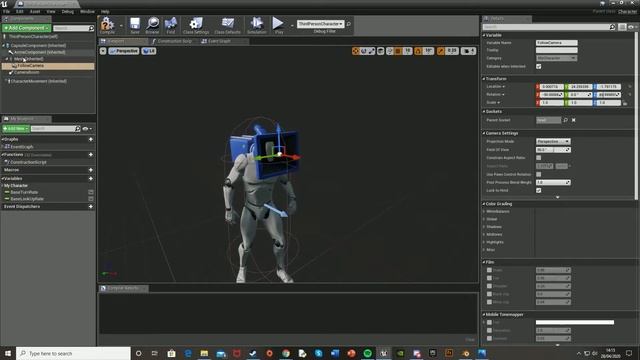Image resolution: width=640 pixels, height=360 pixels.
Task: Add a new macro with plus icon
Action: tap(91, 170)
